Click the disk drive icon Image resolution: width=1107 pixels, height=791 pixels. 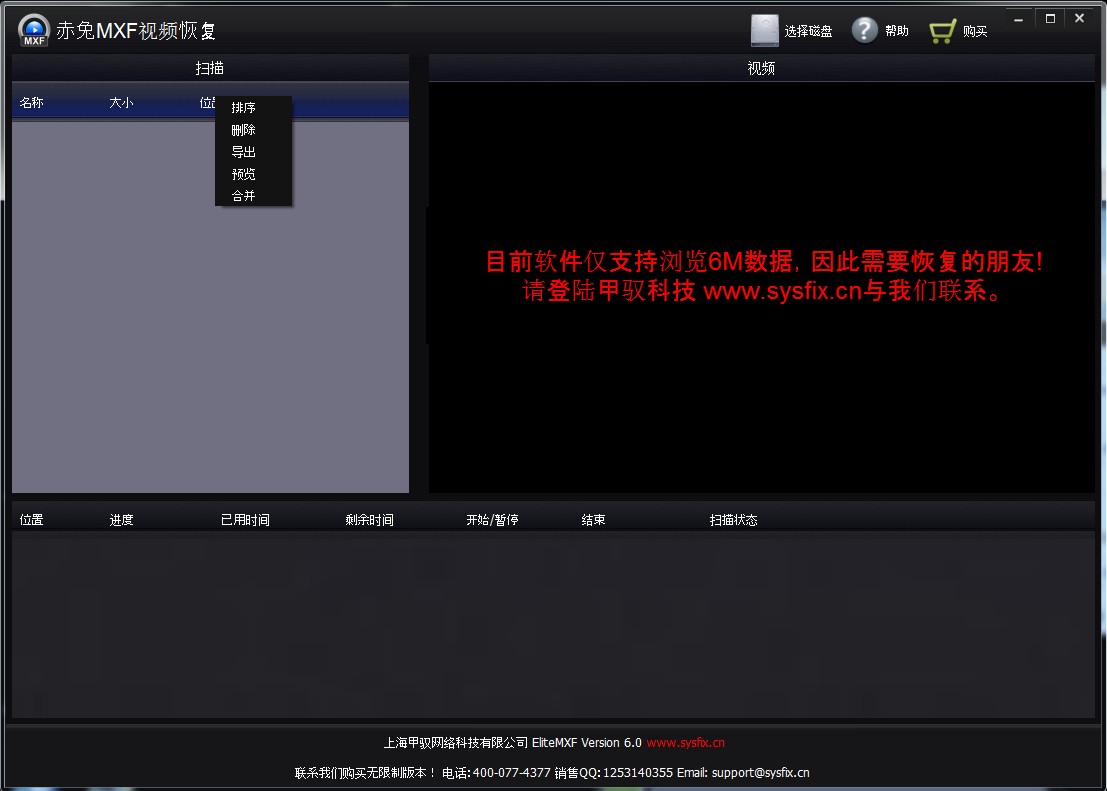point(765,30)
